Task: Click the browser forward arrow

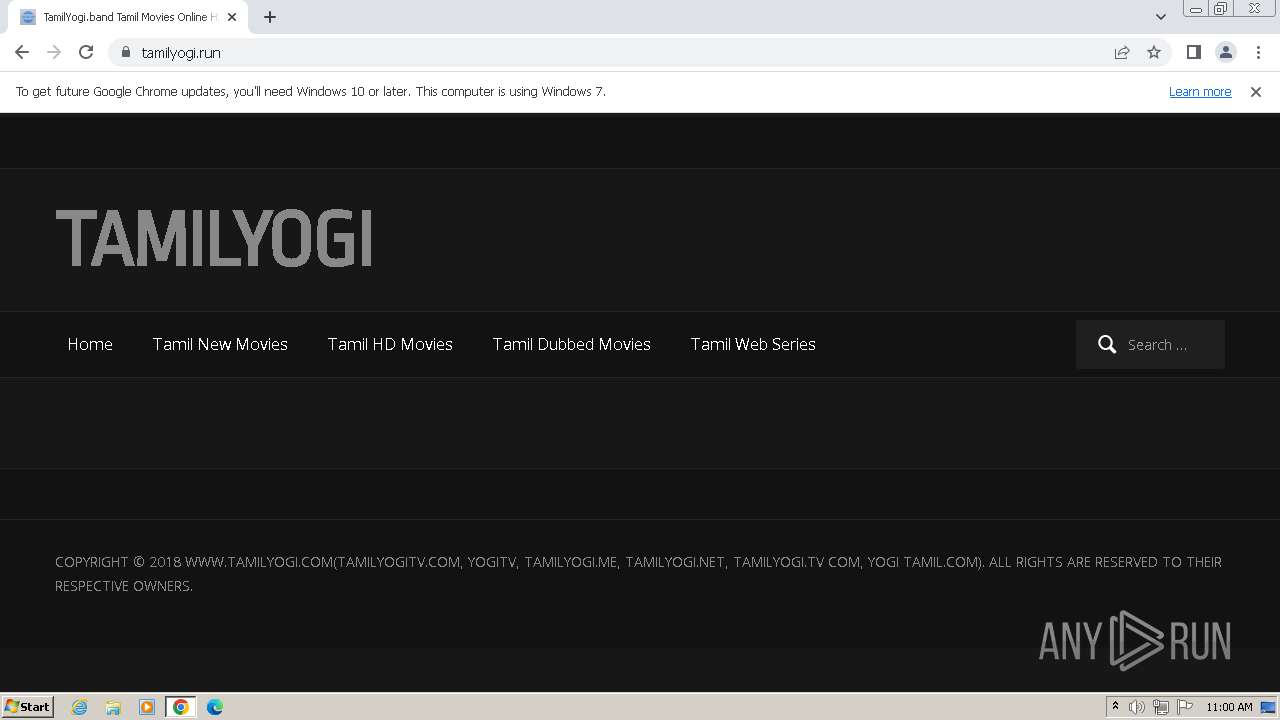Action: (x=54, y=52)
